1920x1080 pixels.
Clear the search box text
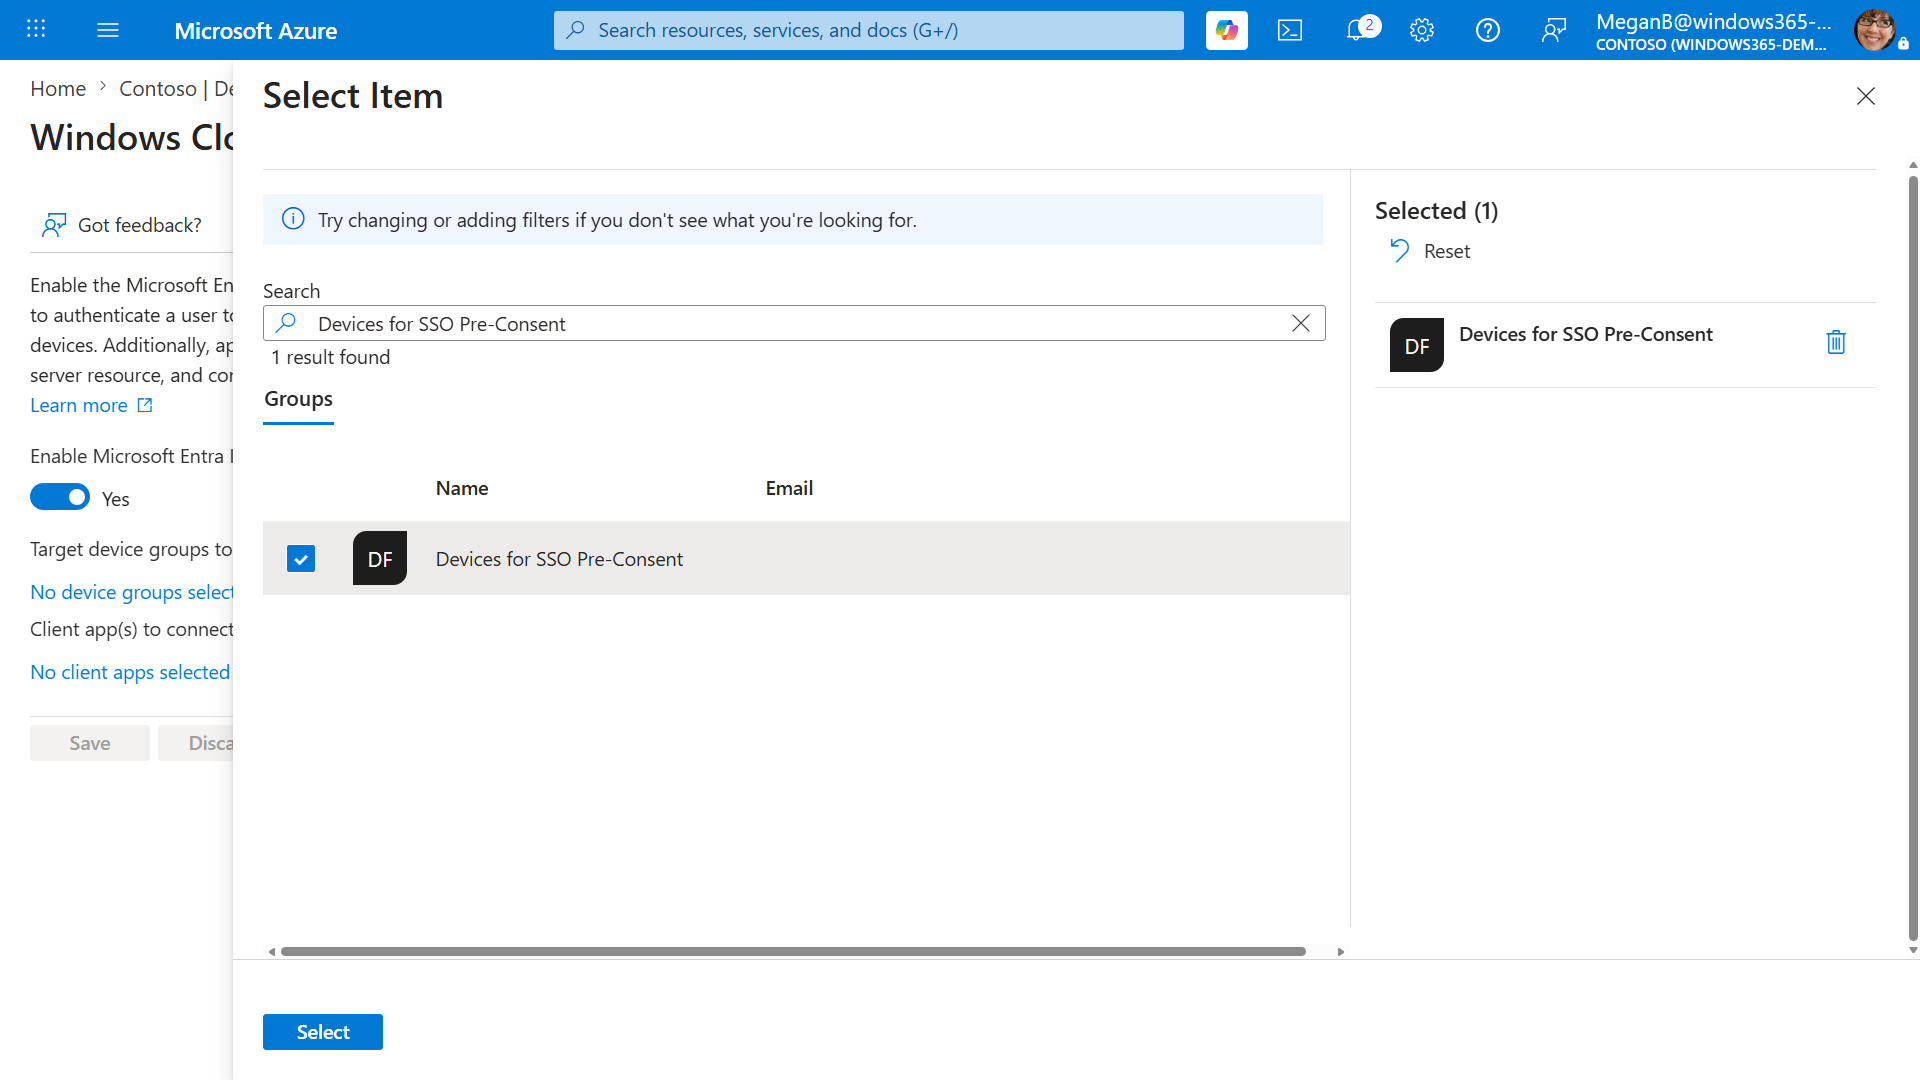click(1301, 323)
